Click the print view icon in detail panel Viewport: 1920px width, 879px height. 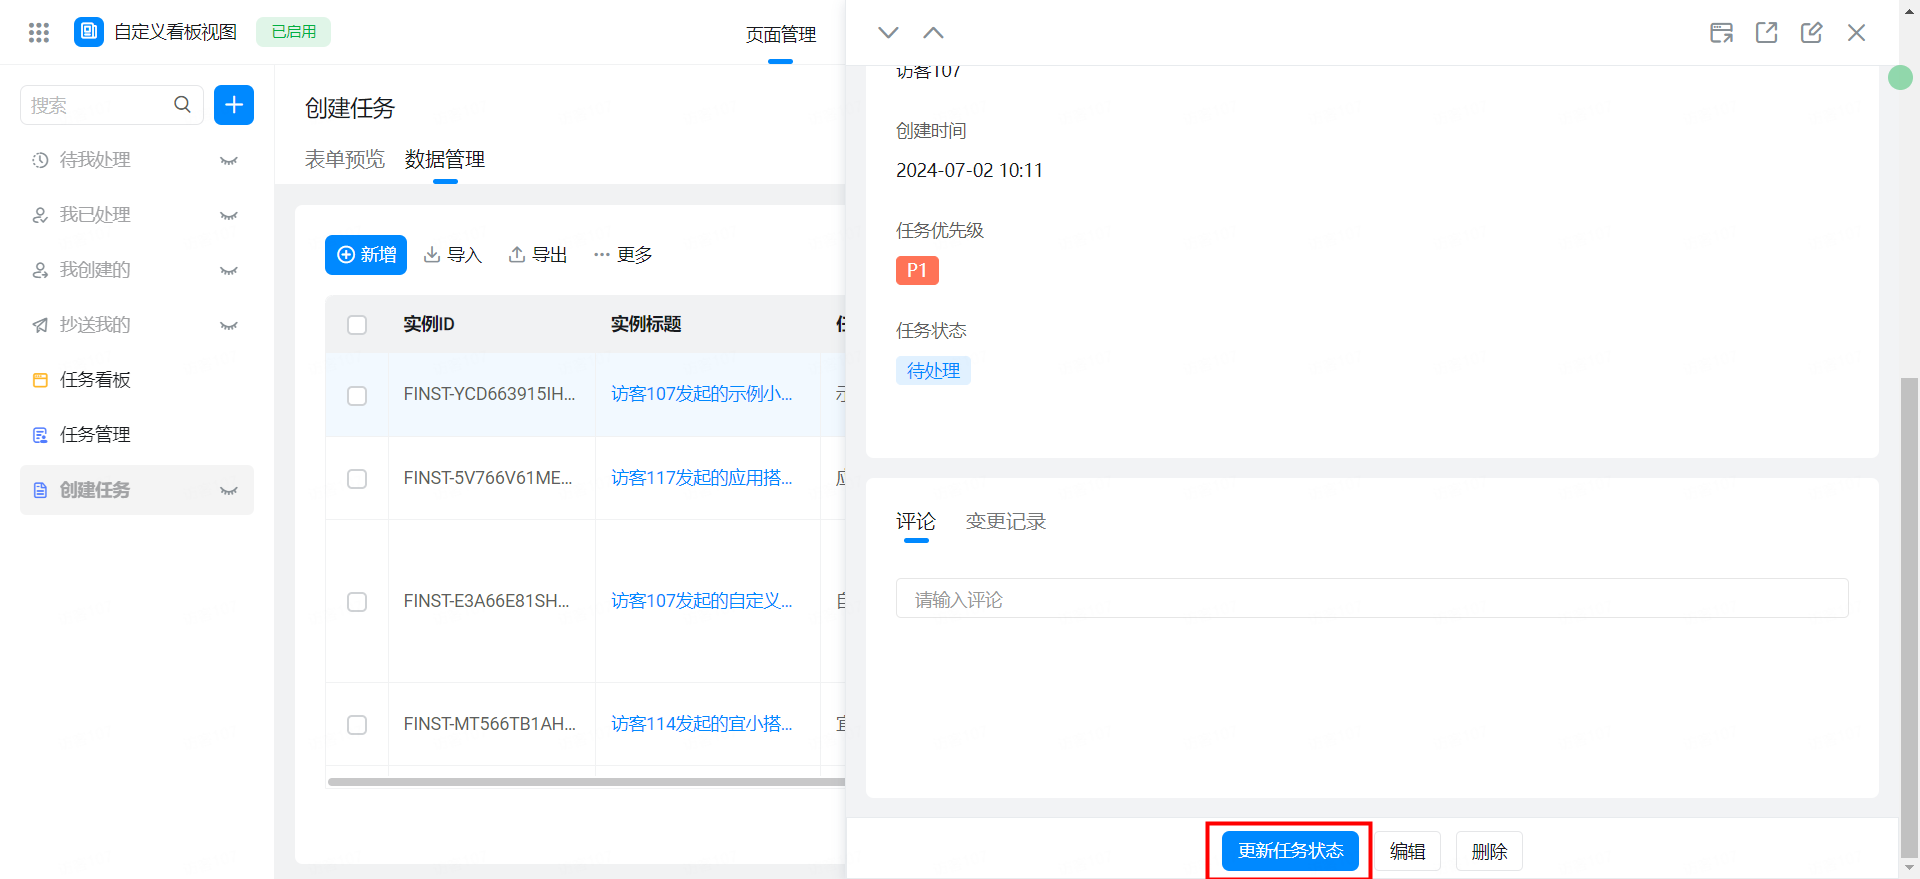pos(1721,33)
